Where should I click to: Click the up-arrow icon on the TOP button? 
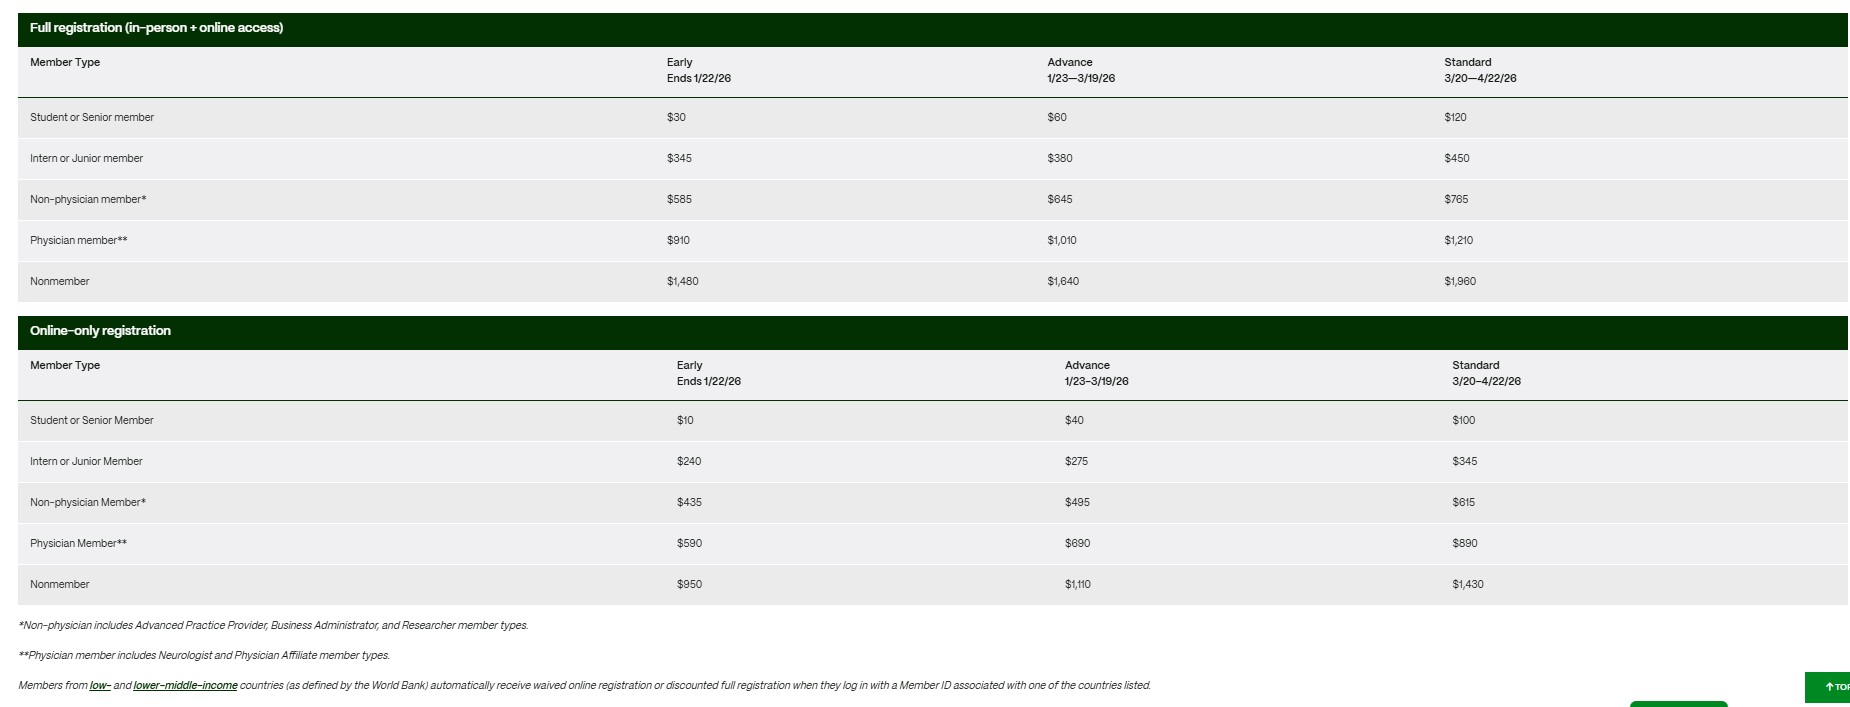1829,687
